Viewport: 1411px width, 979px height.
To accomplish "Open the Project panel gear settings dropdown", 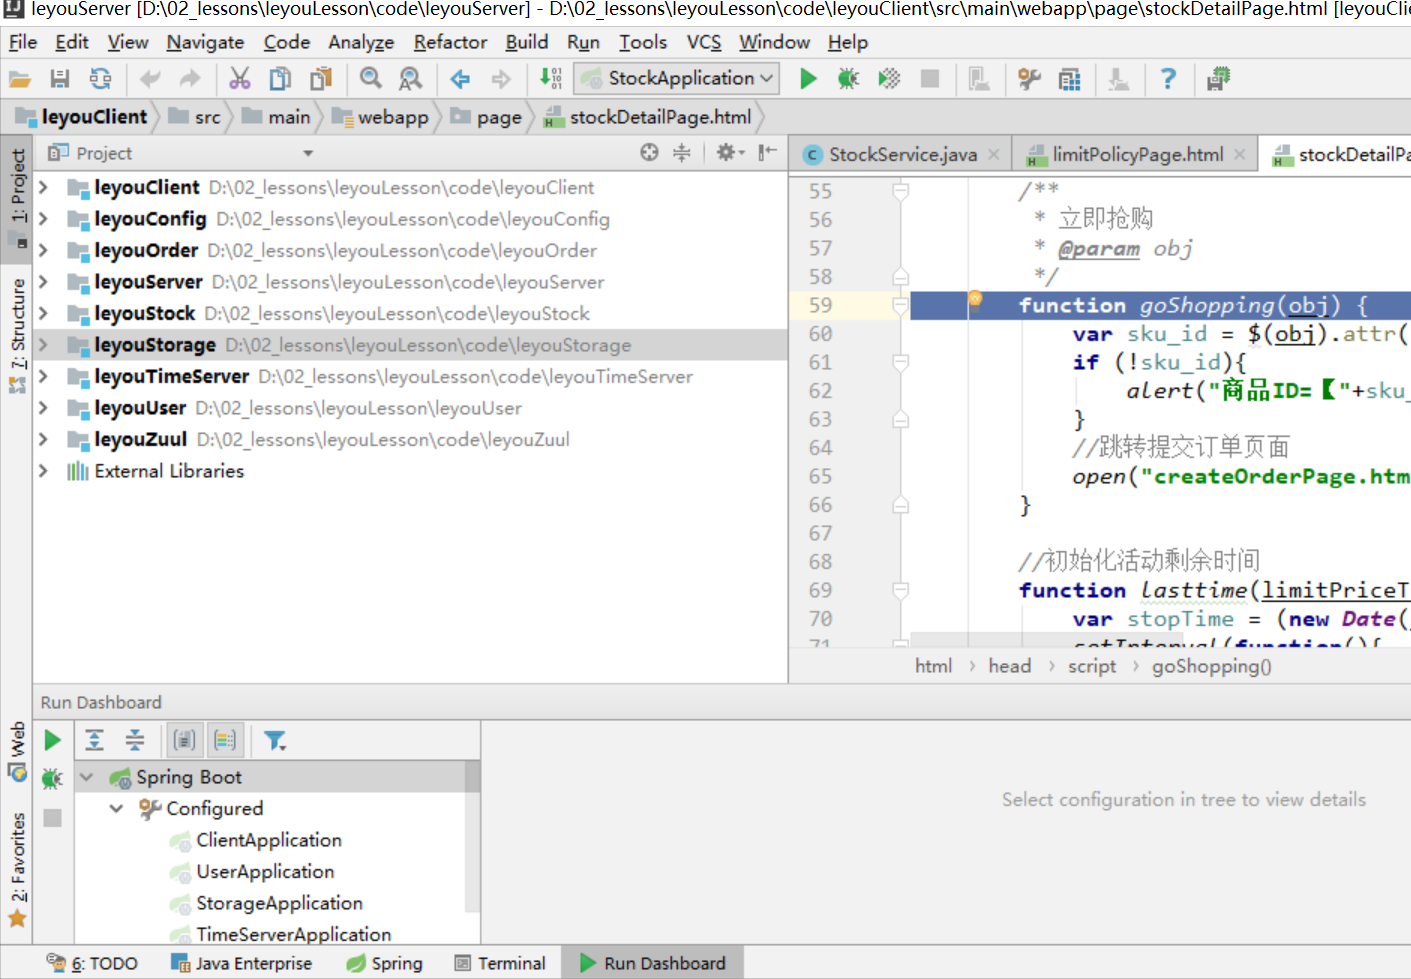I will (730, 152).
